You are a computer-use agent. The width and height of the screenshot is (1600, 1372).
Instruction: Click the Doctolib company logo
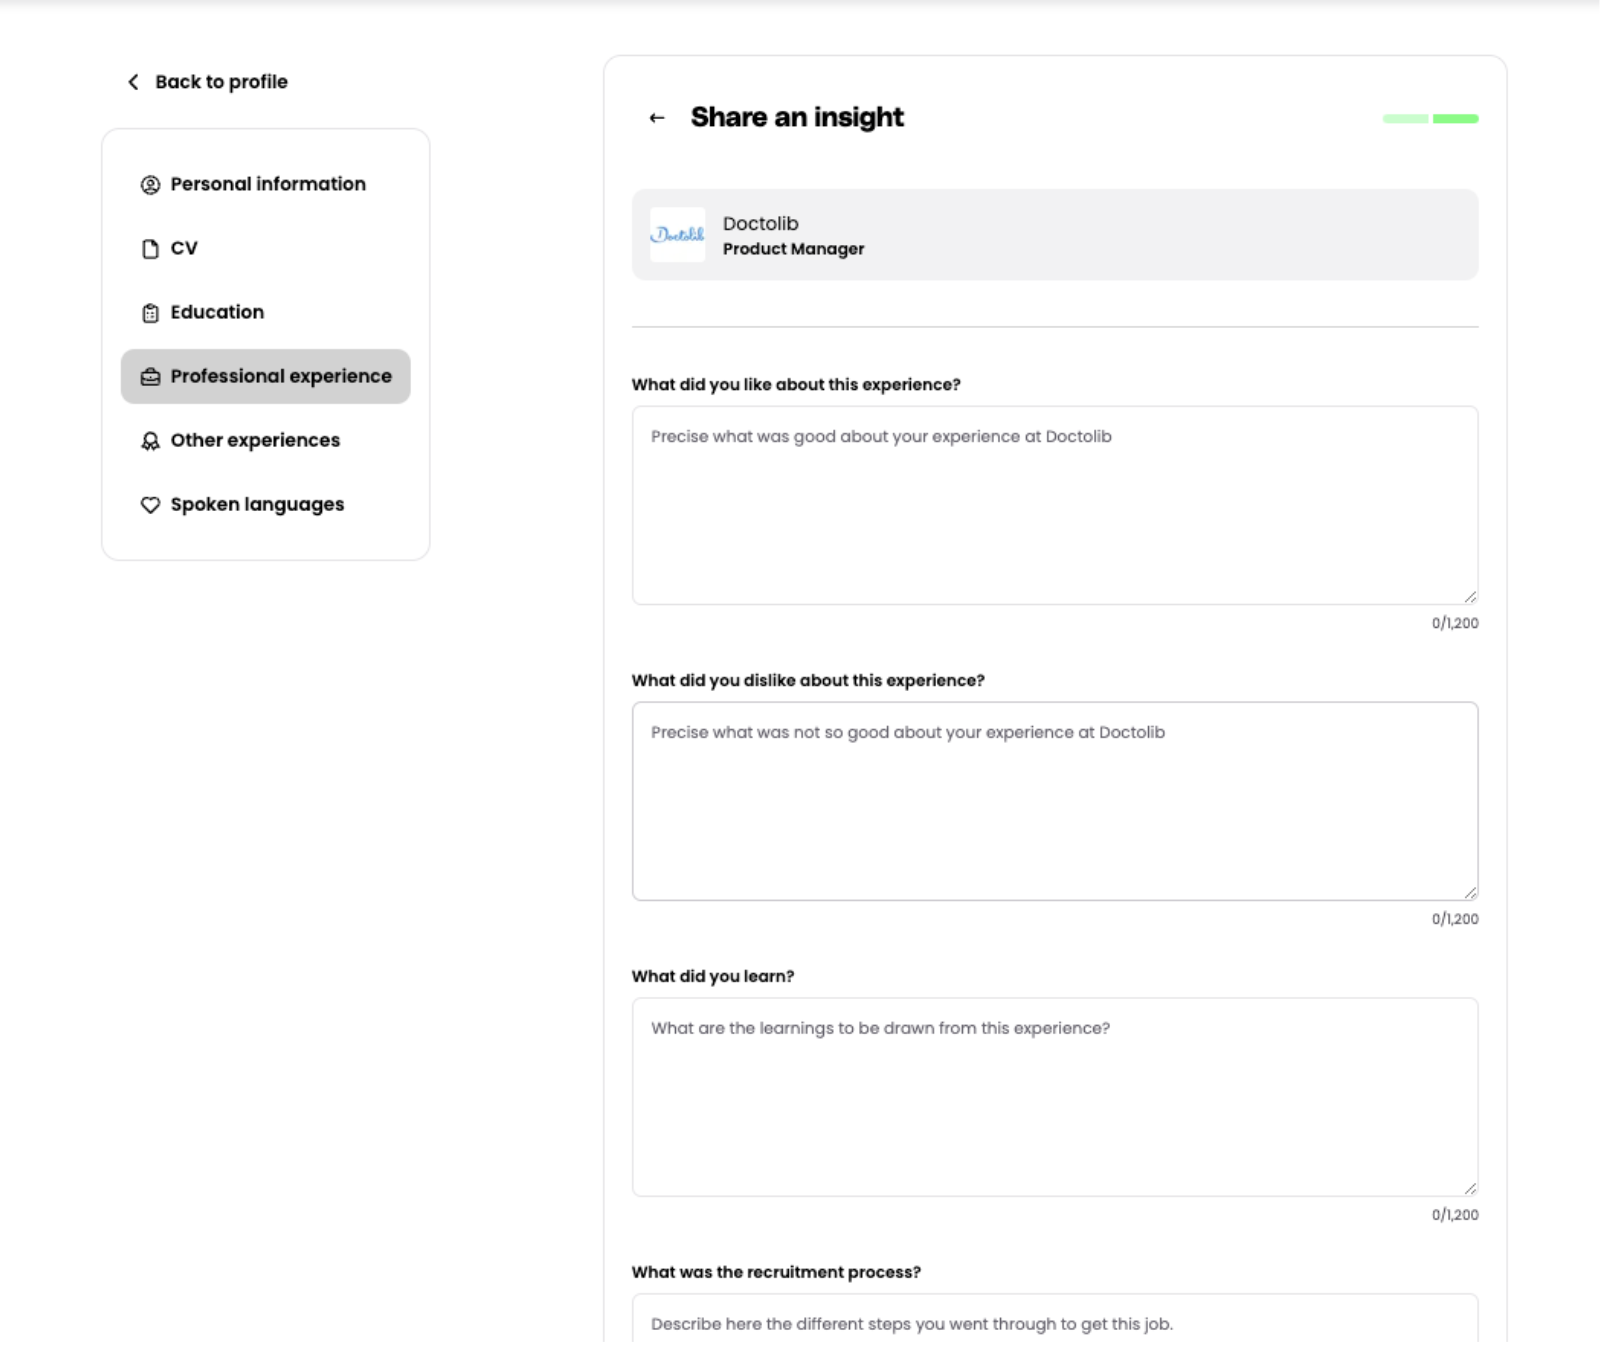[x=677, y=235]
